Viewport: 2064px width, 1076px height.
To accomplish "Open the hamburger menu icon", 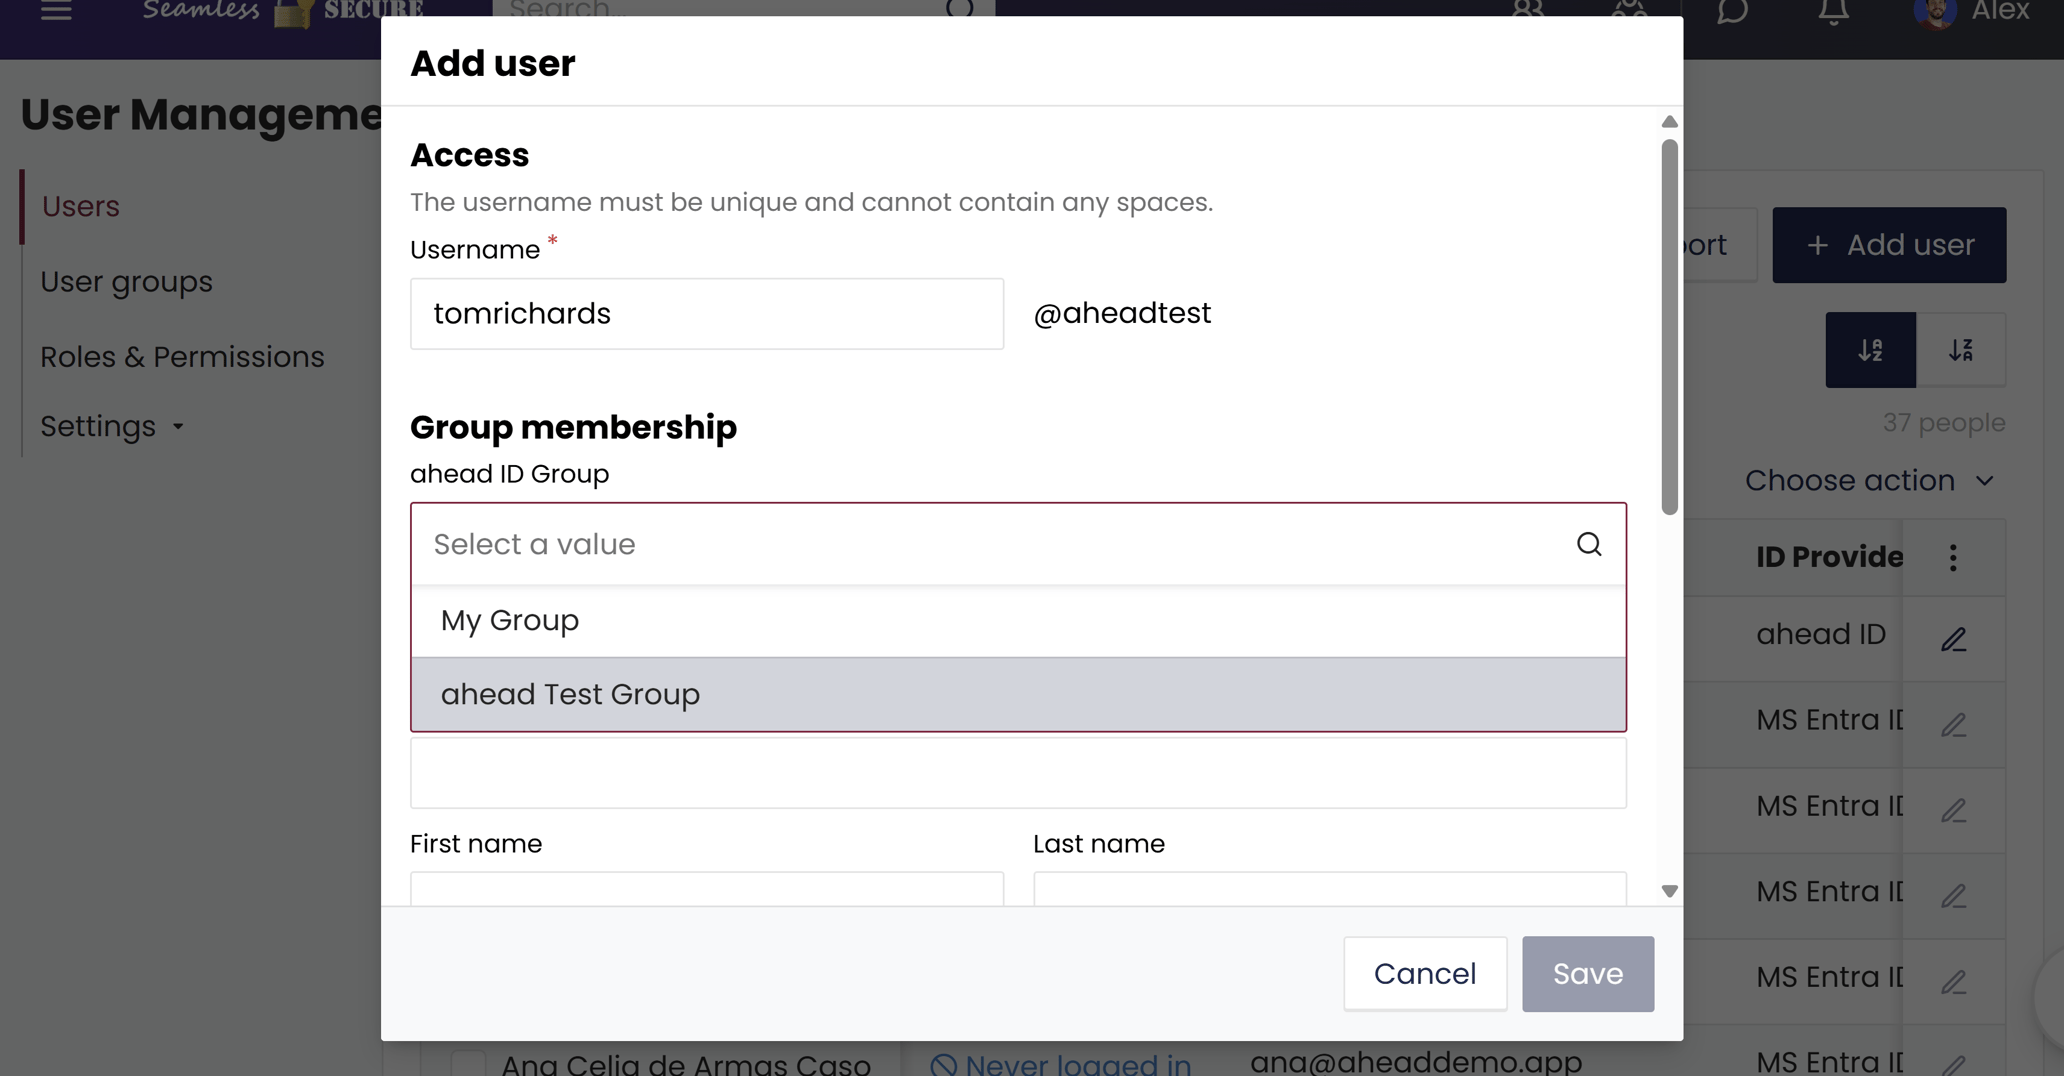I will (56, 11).
